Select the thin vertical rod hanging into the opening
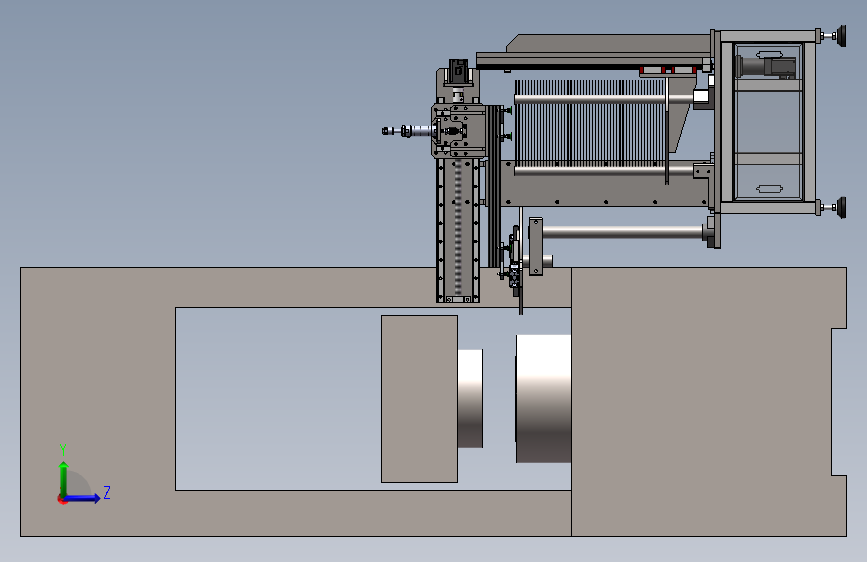867x562 pixels. click(521, 260)
